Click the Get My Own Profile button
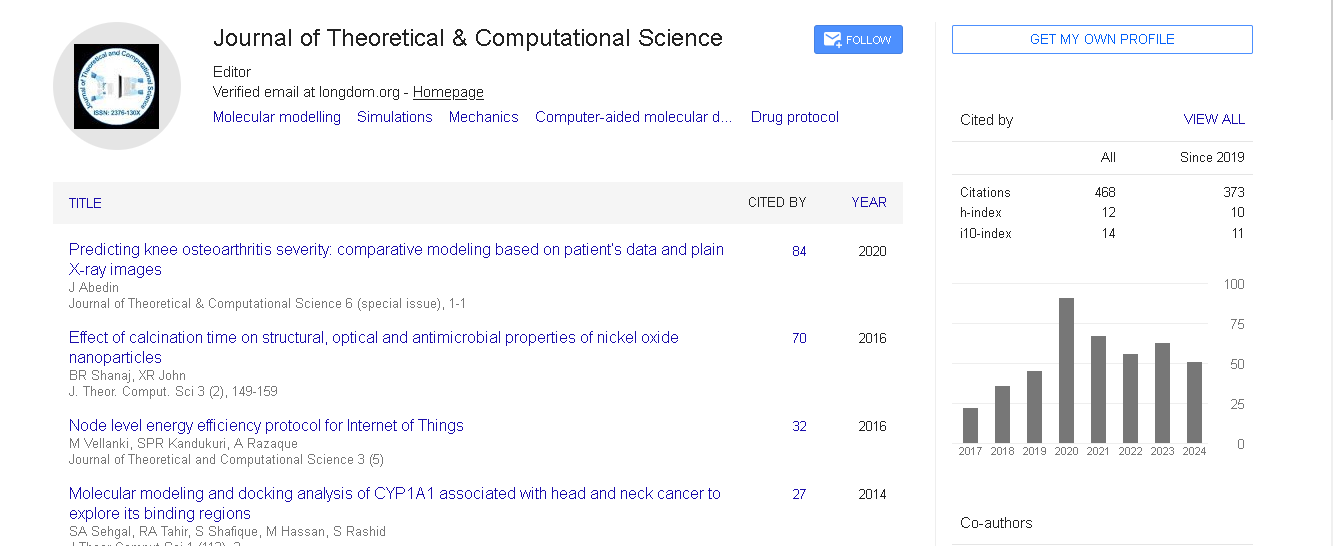This screenshot has height=546, width=1333. click(1101, 39)
